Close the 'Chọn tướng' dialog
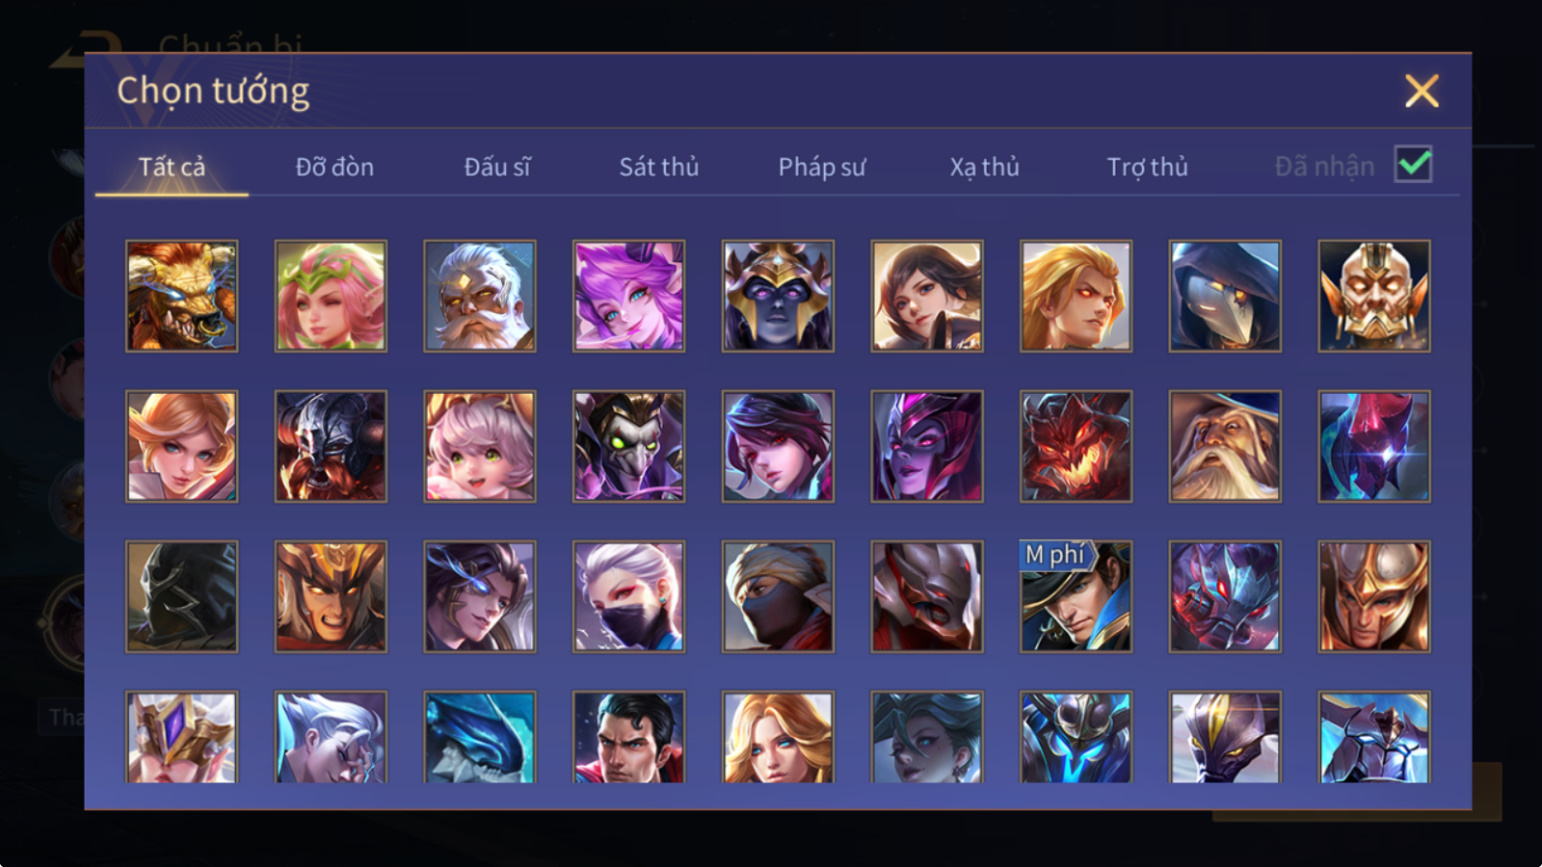The height and width of the screenshot is (867, 1542). click(1421, 91)
